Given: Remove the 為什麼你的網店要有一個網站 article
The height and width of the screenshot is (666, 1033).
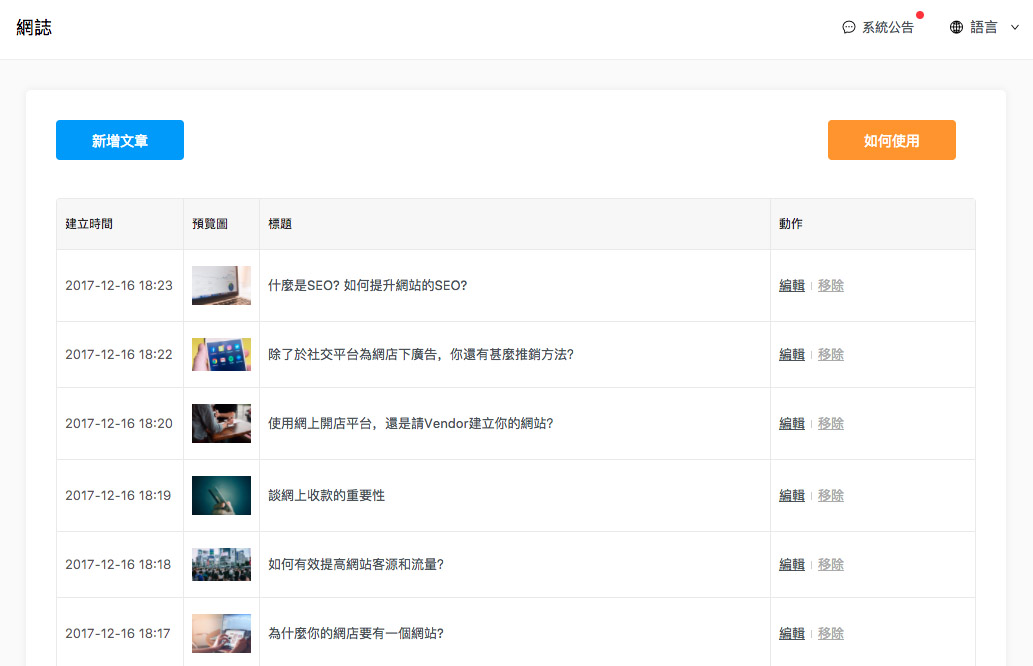Looking at the screenshot, I should point(831,634).
